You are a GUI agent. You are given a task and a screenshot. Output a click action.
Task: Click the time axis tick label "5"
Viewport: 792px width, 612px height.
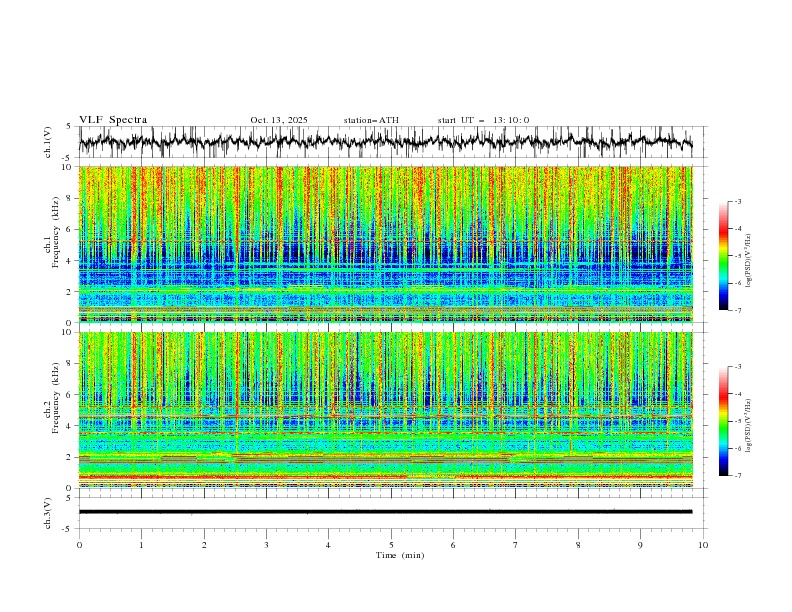pos(391,545)
